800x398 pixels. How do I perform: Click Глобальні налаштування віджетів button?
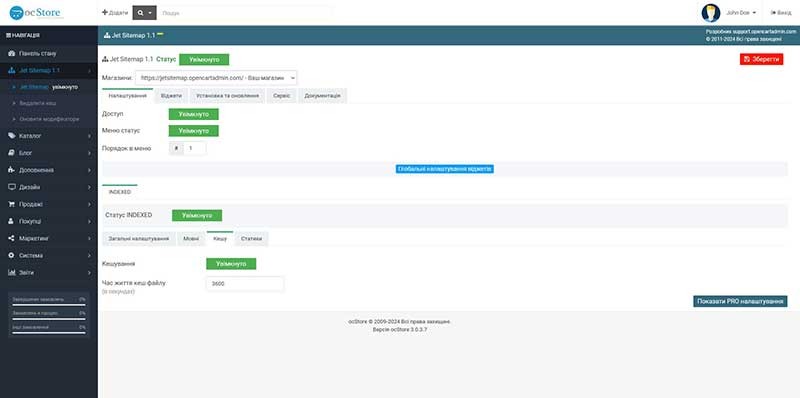(444, 169)
